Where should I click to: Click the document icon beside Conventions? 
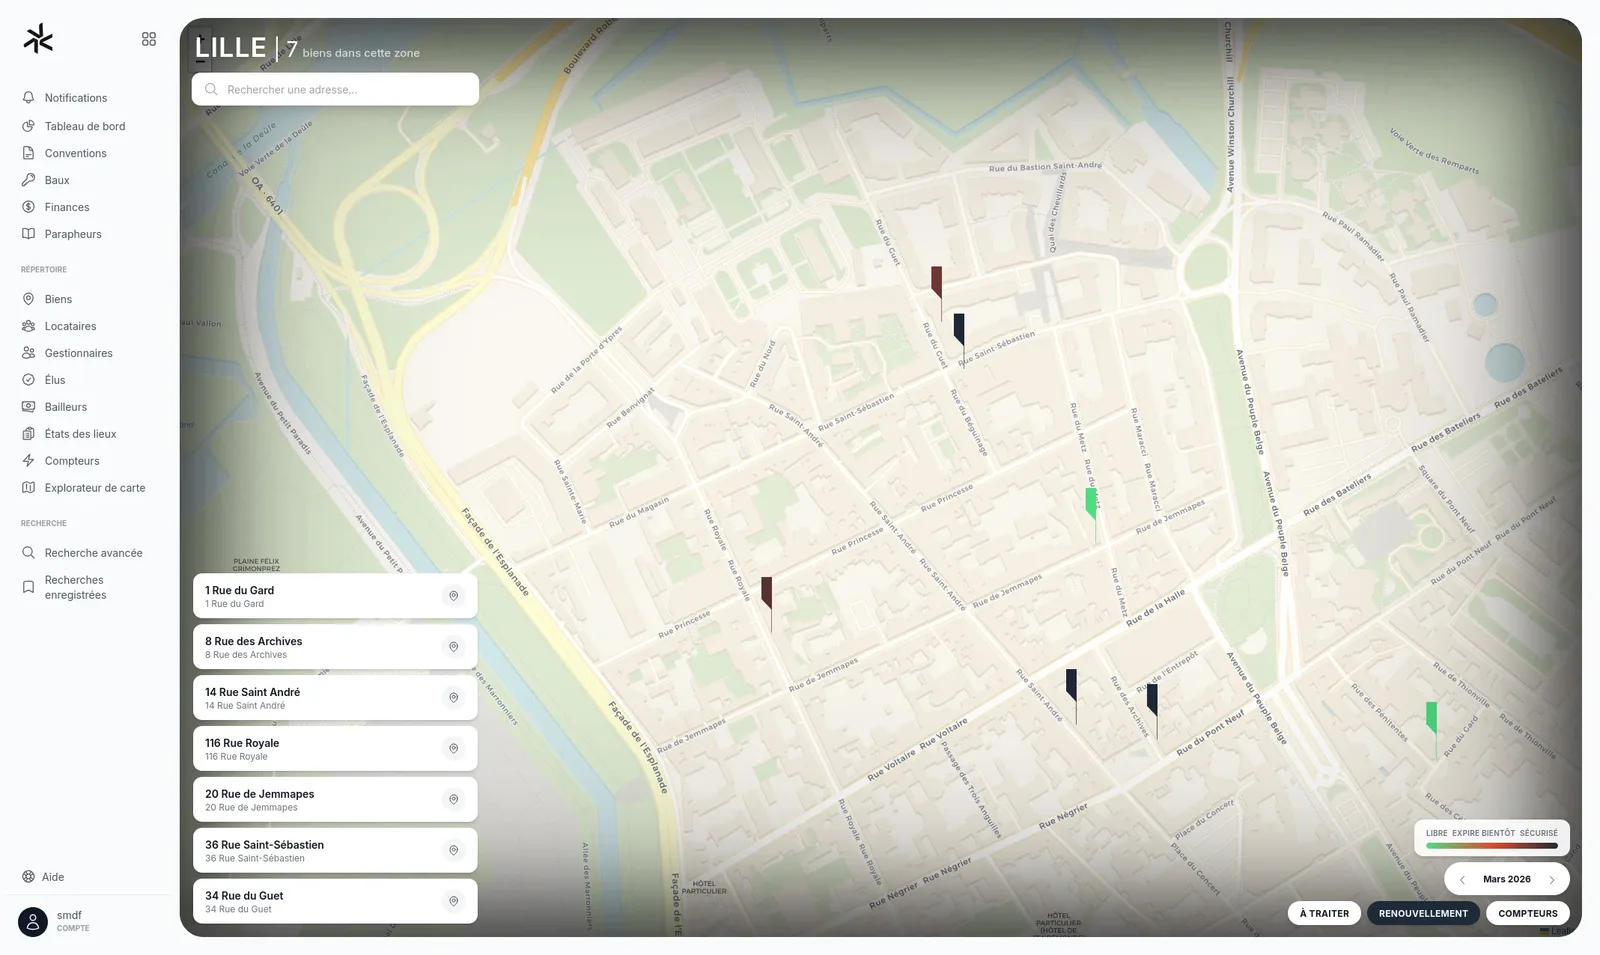(x=28, y=154)
